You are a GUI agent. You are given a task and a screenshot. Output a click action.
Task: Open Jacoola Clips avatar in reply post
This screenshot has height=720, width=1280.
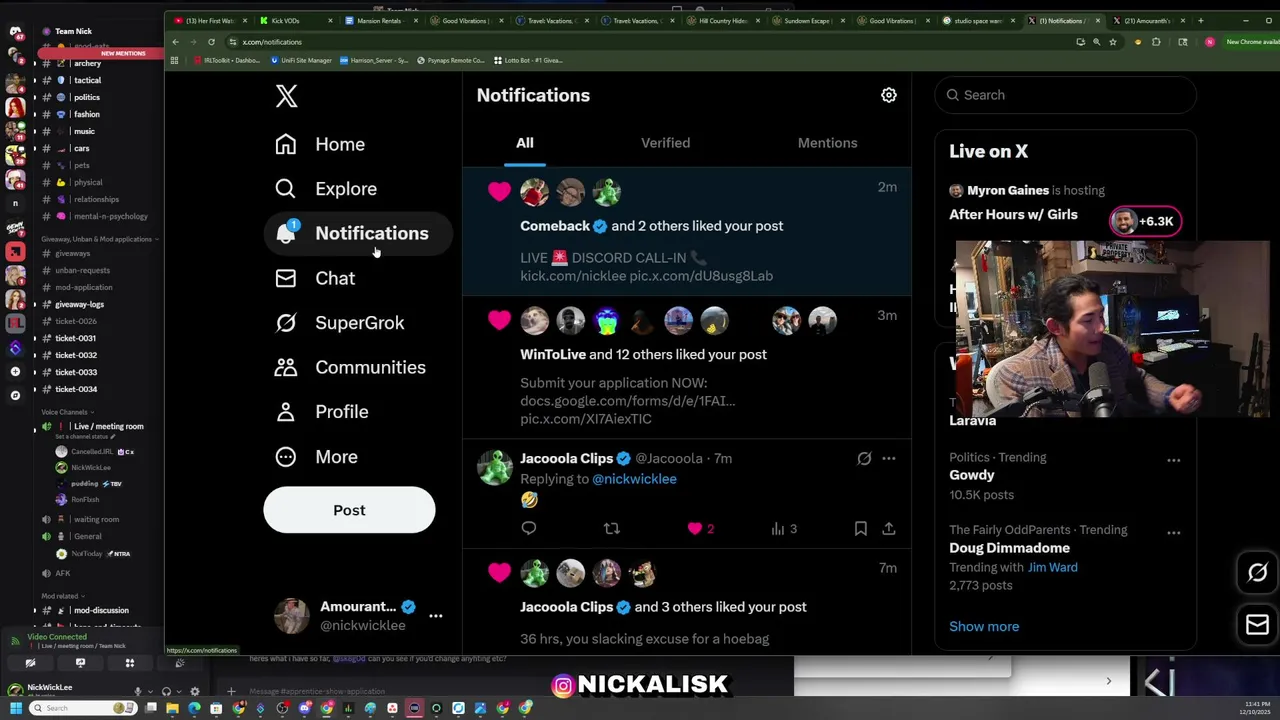pyautogui.click(x=494, y=467)
